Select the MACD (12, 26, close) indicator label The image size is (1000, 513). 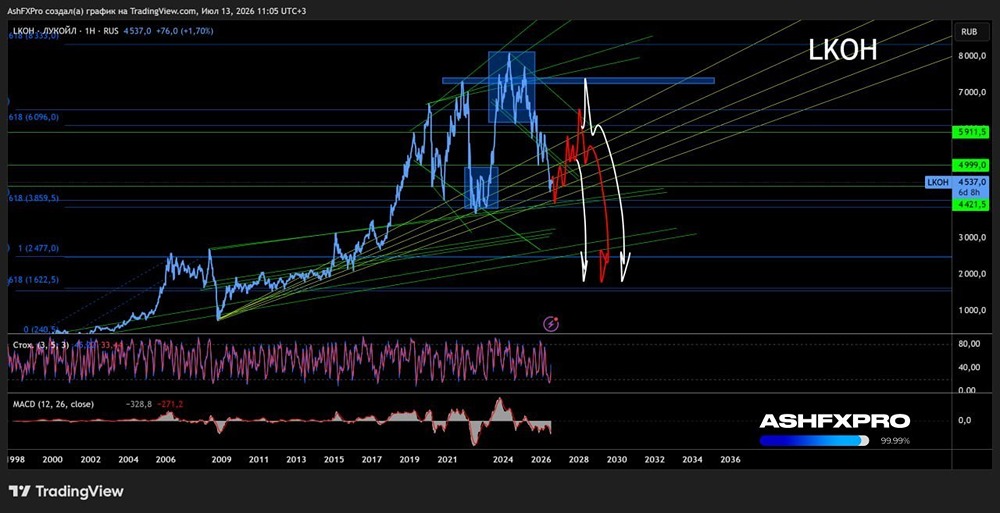[x=54, y=404]
